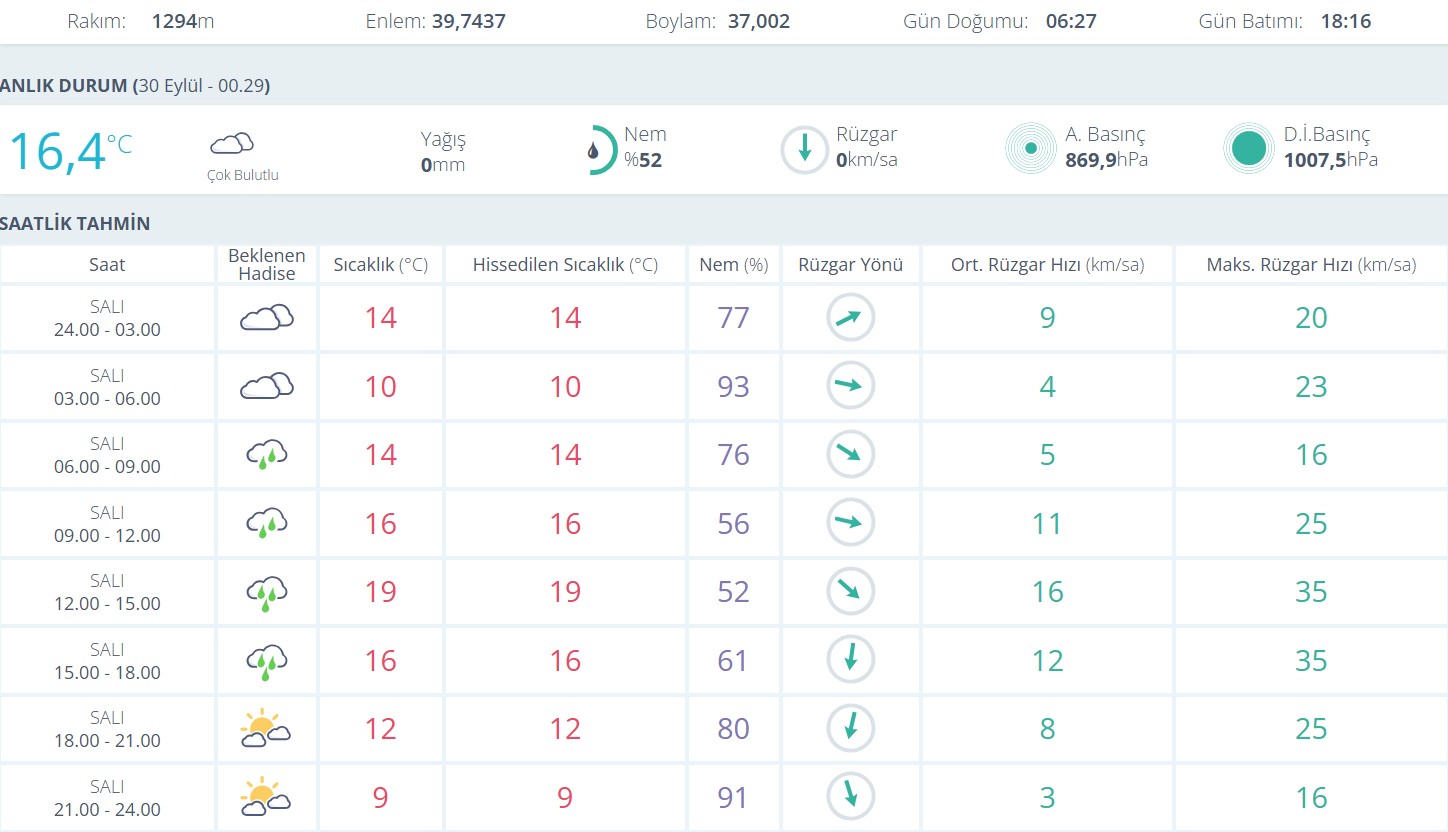Click the wind direction arrow for 03.00 - 06.00

click(850, 386)
